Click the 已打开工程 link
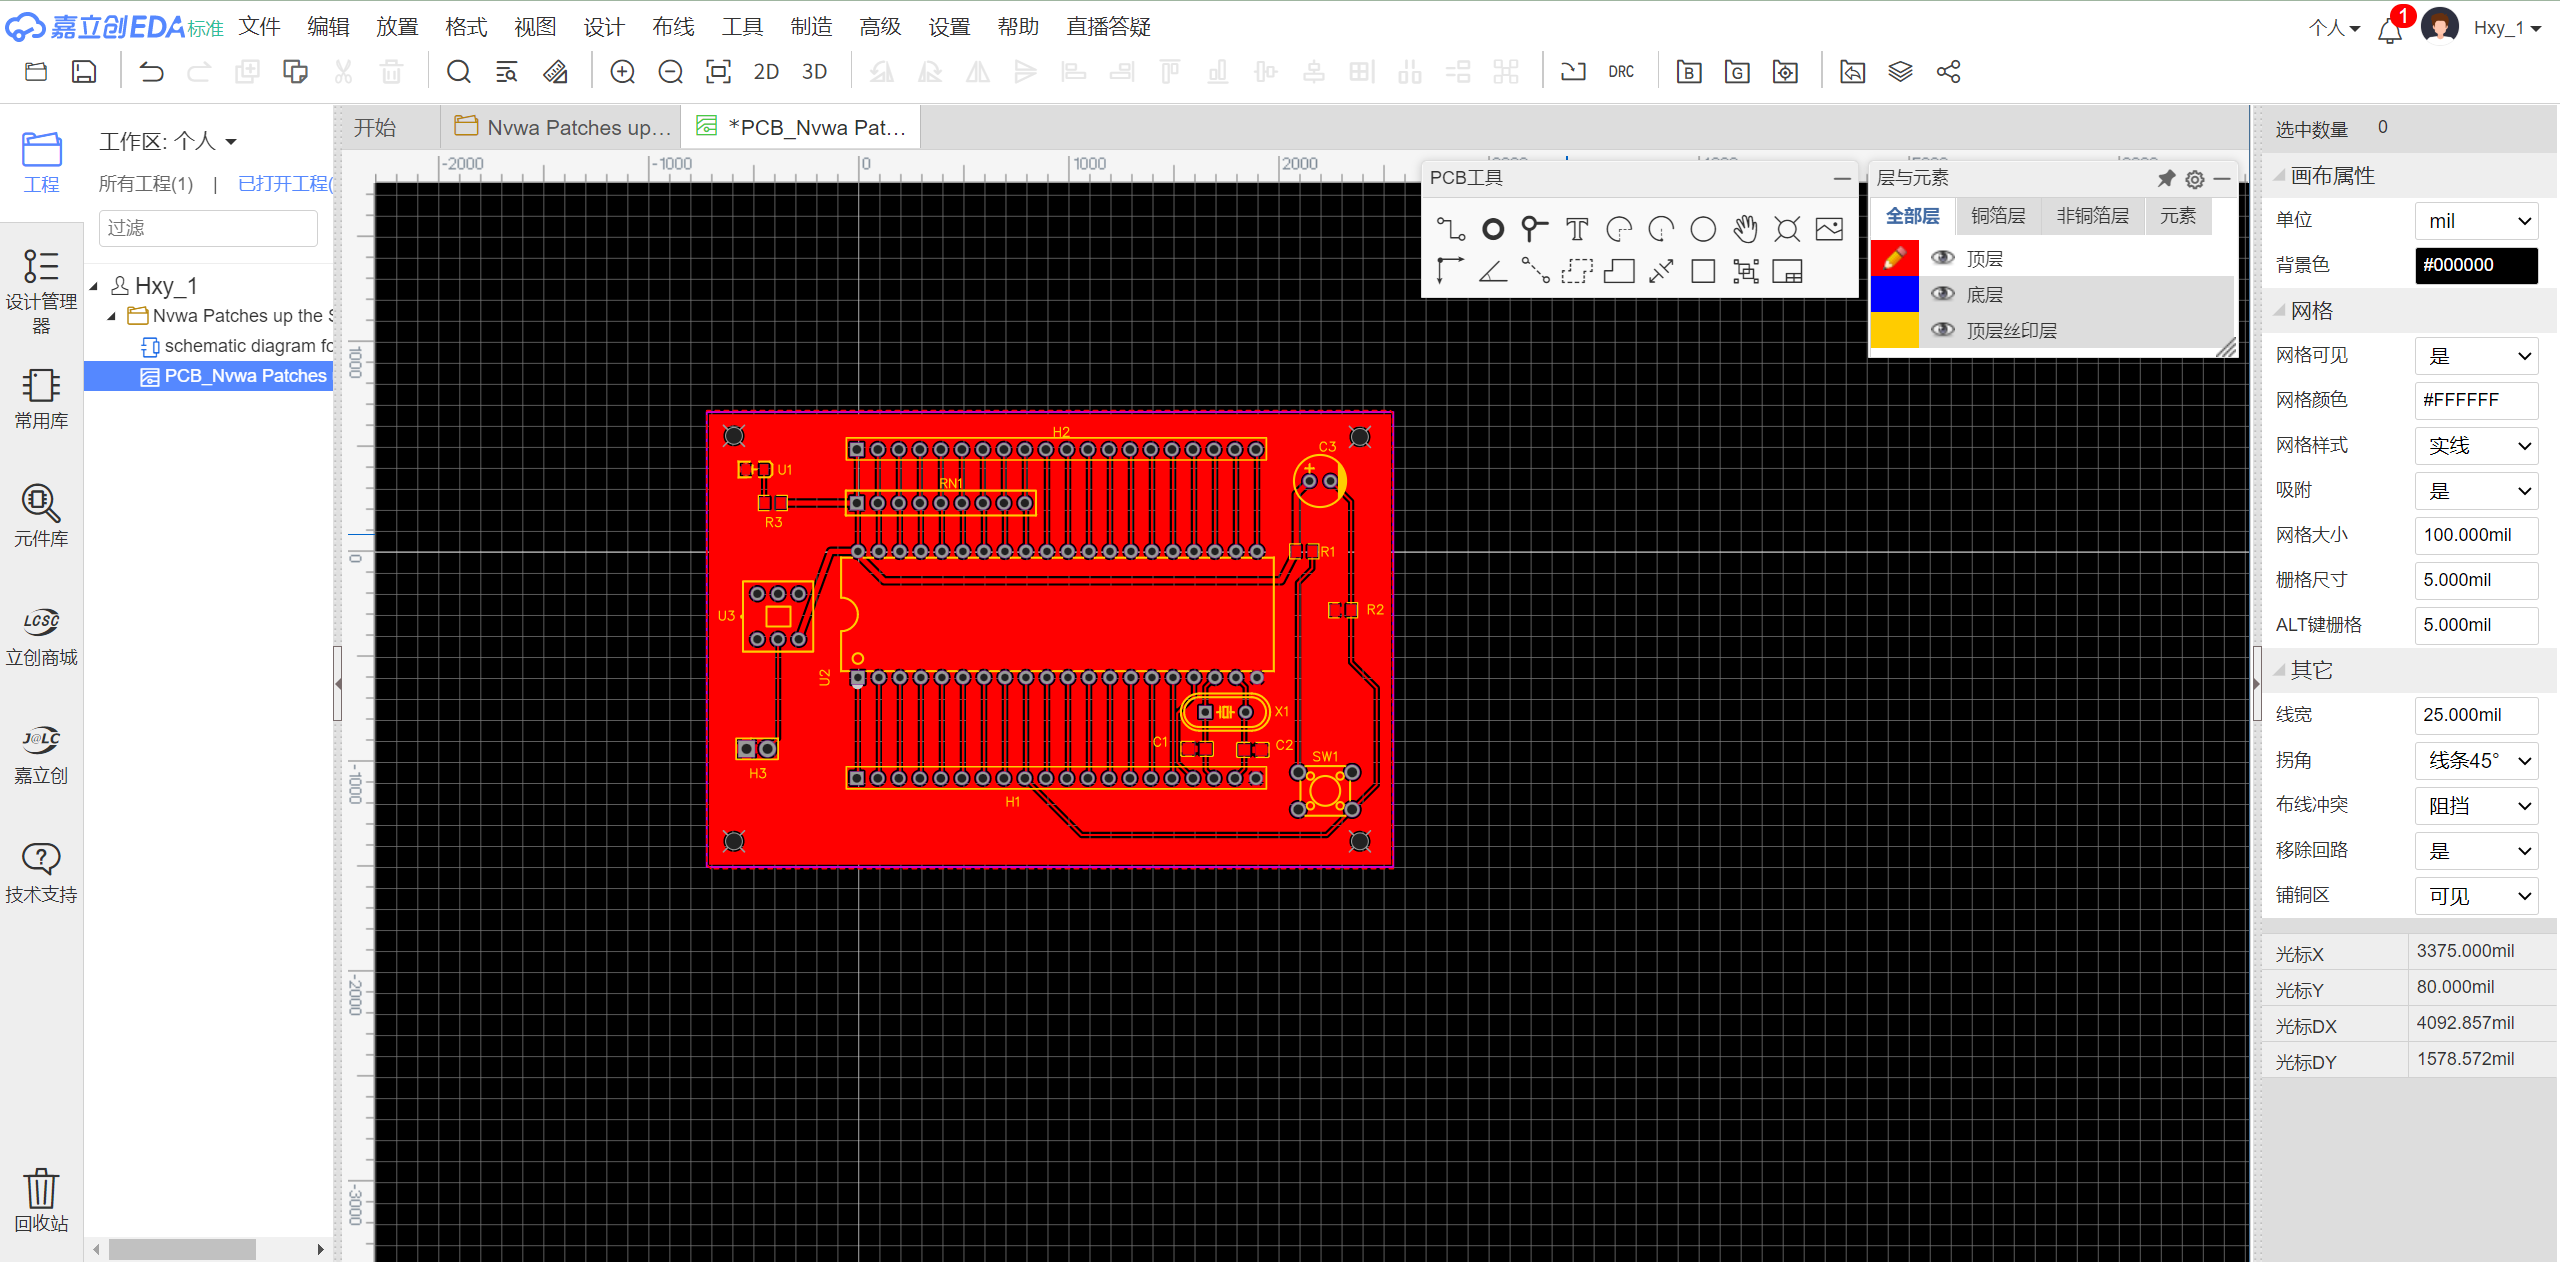The height and width of the screenshot is (1262, 2560). tap(284, 184)
